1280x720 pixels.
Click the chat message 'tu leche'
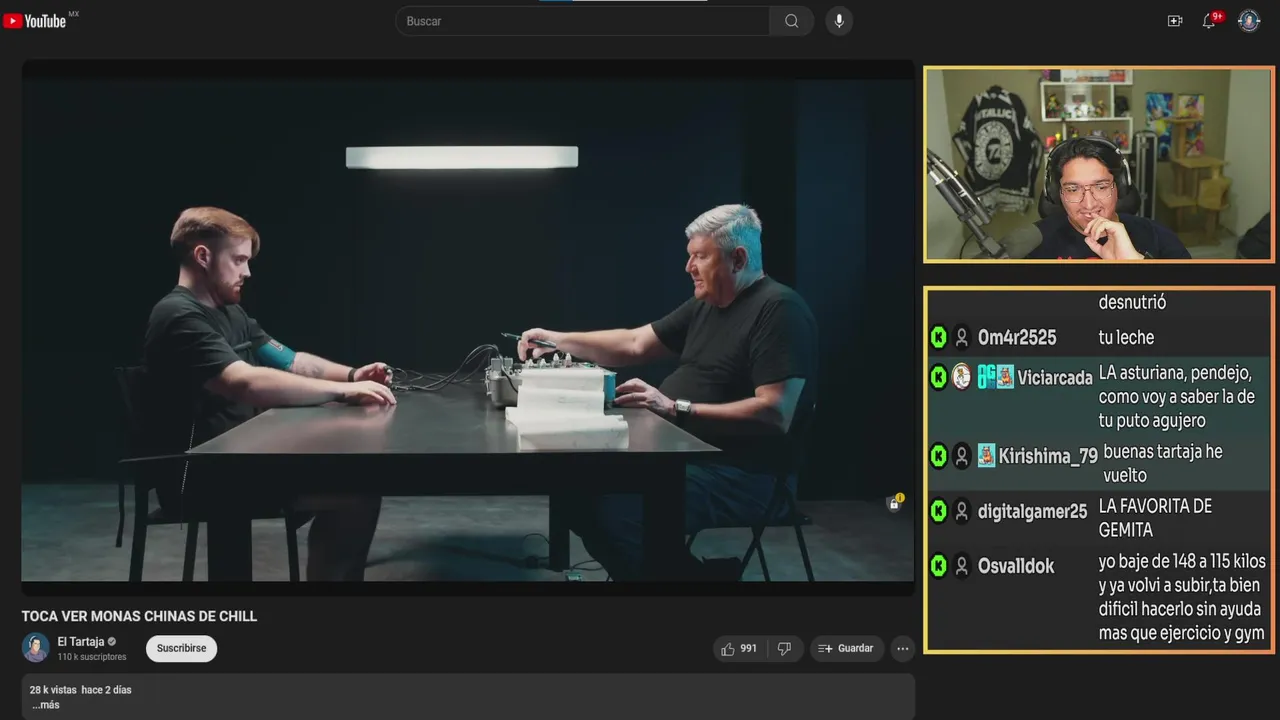pos(1126,338)
